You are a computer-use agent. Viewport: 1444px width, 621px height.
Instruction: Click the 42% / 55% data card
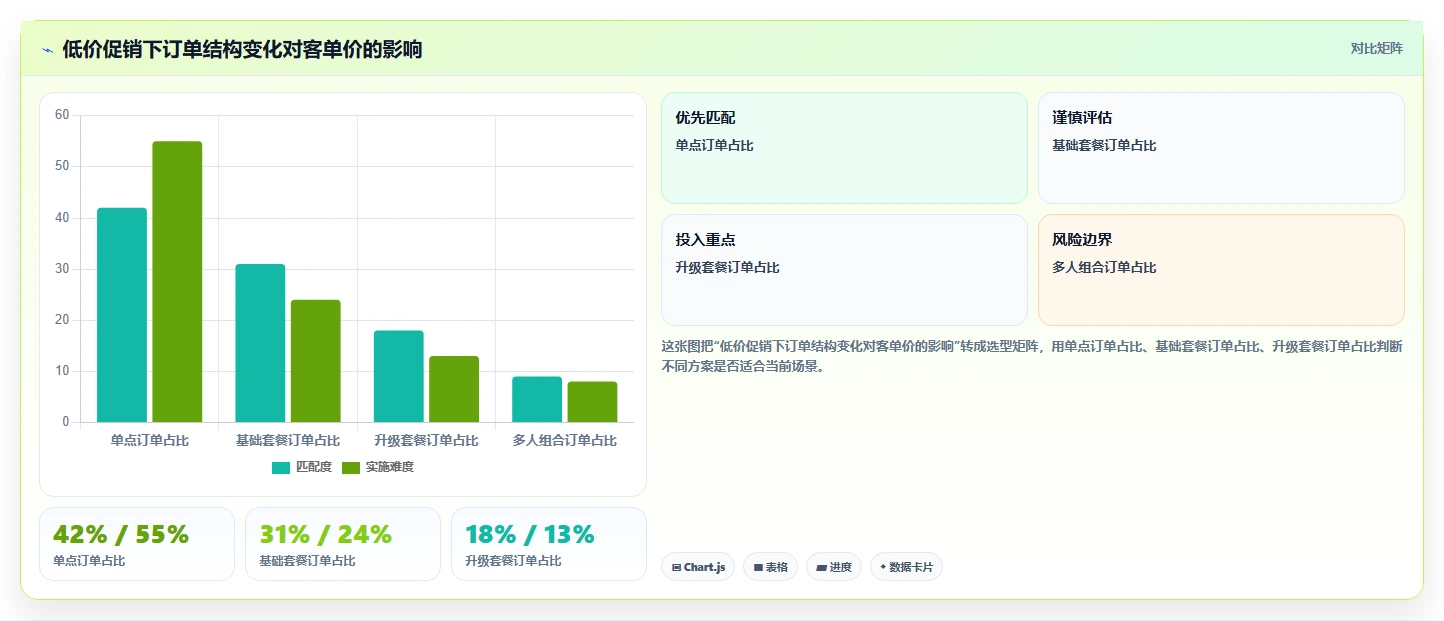[x=137, y=544]
